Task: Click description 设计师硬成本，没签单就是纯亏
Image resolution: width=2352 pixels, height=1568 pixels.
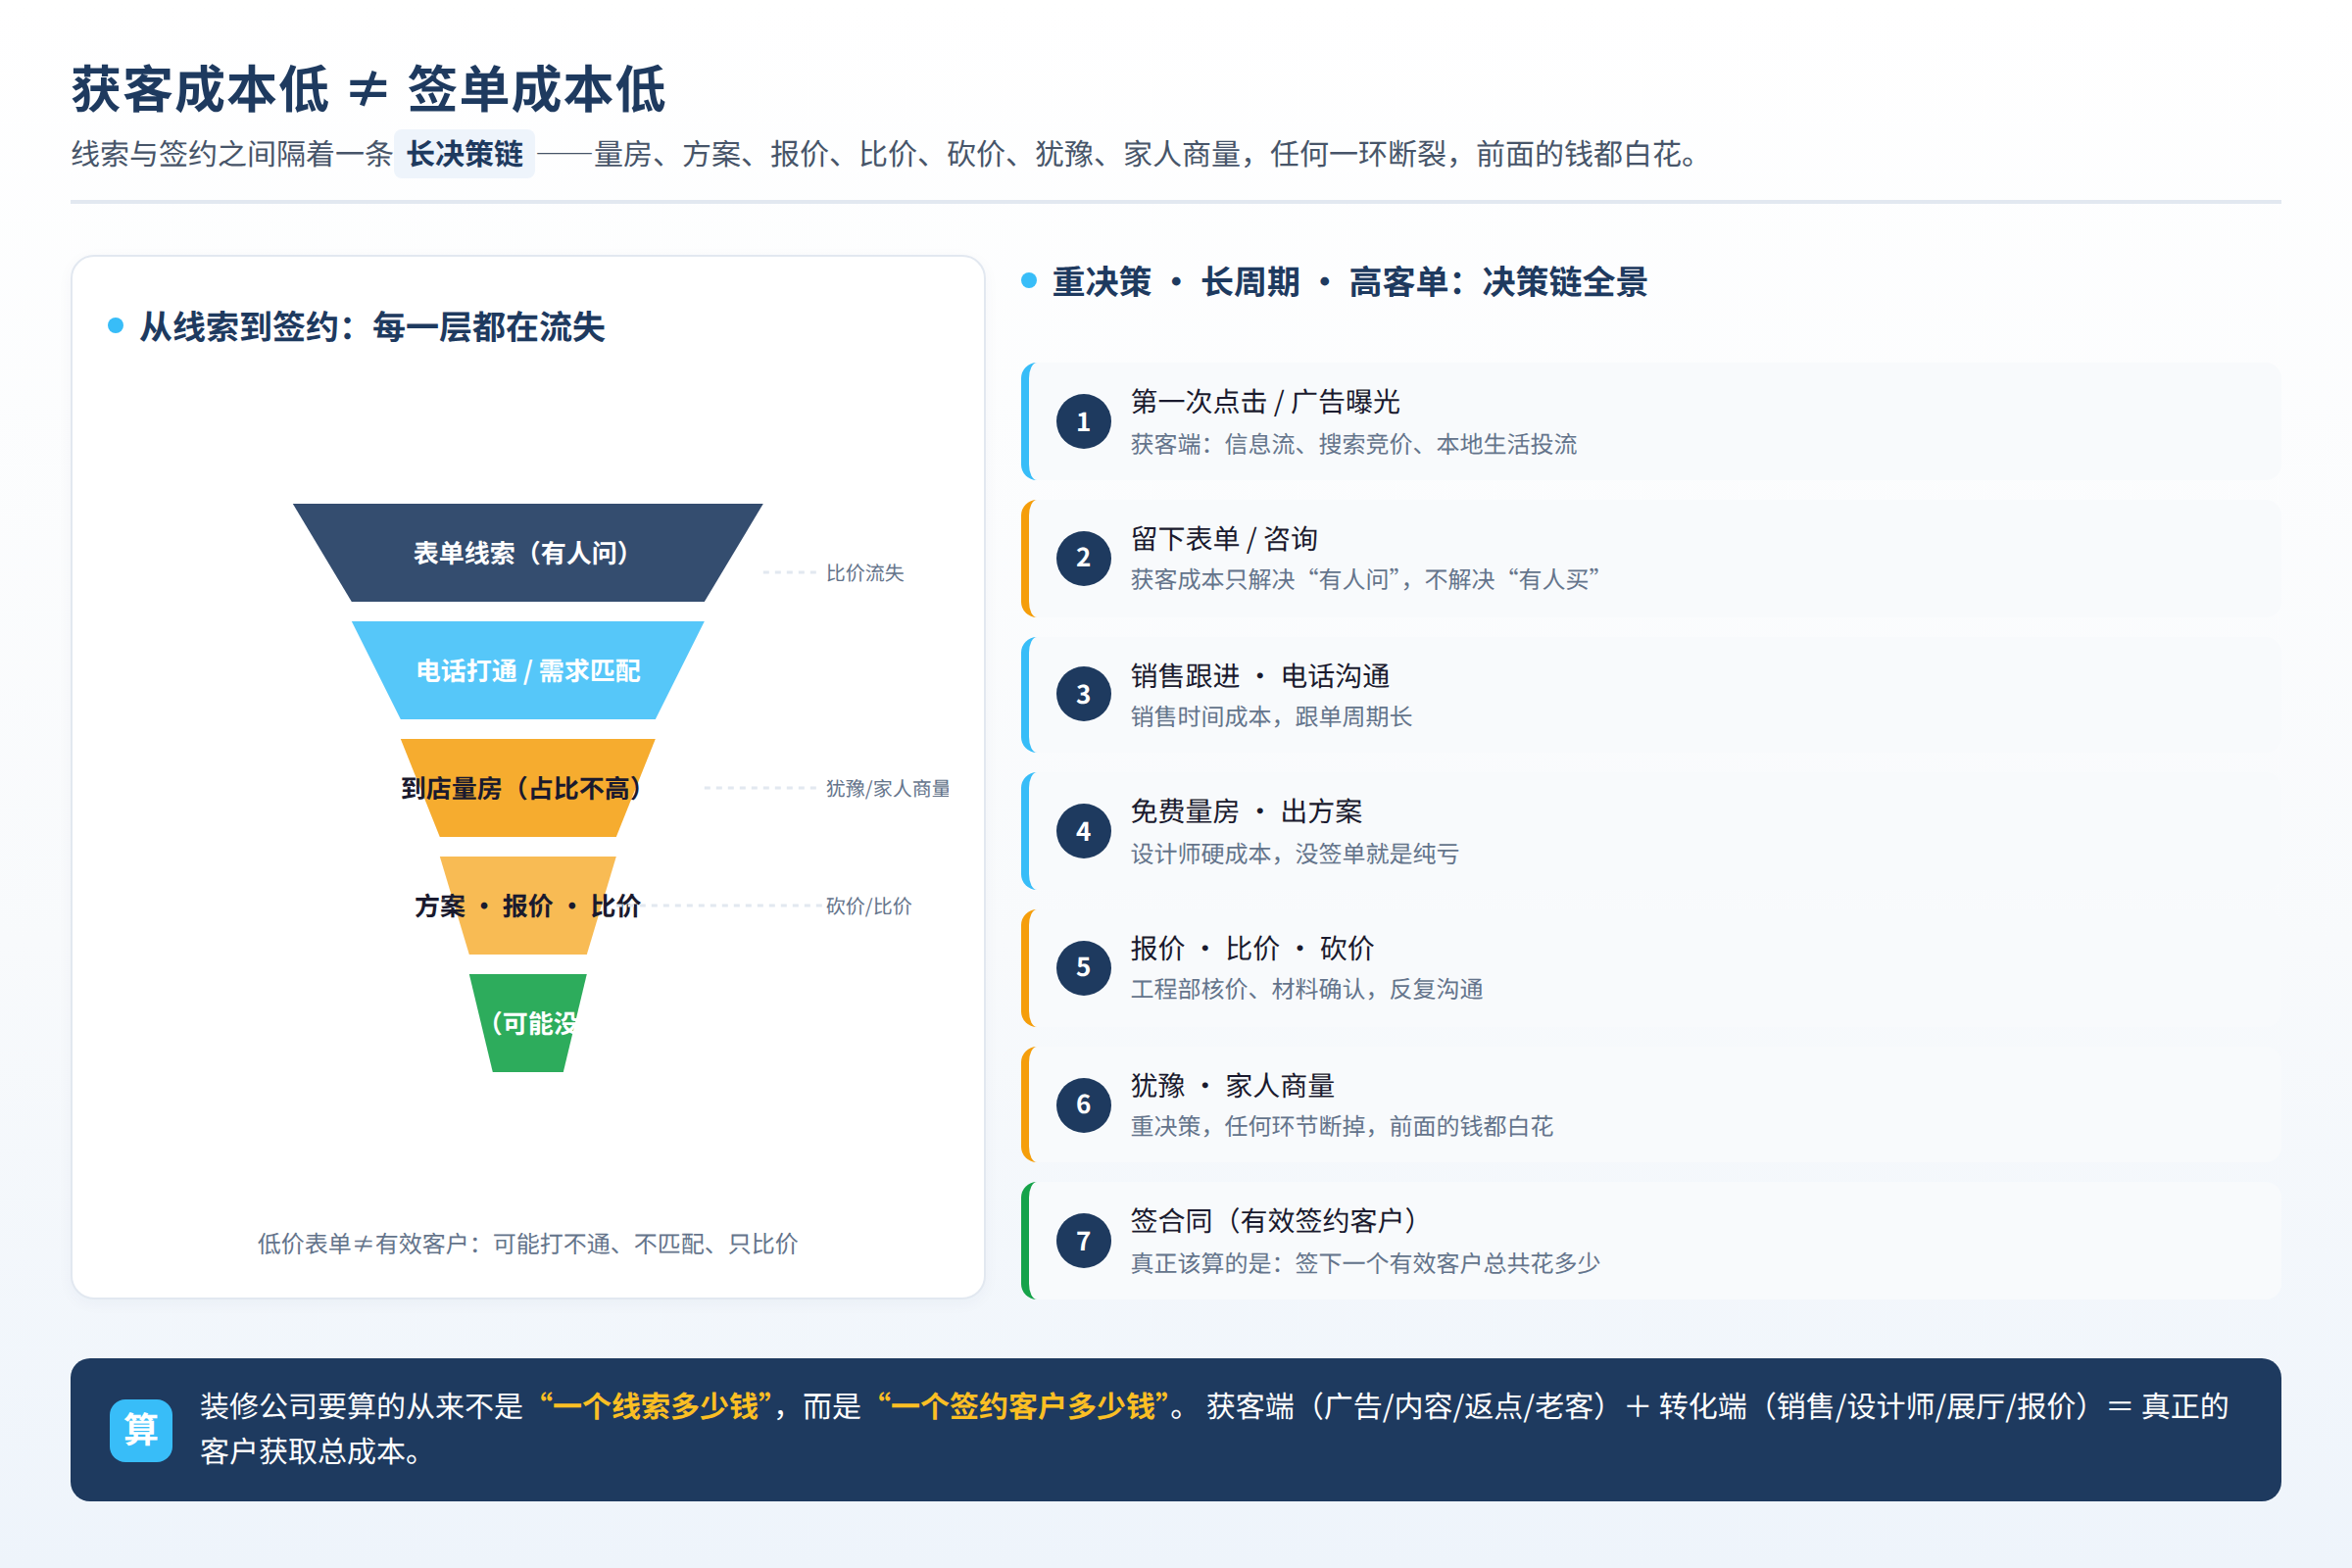Action: point(1295,854)
